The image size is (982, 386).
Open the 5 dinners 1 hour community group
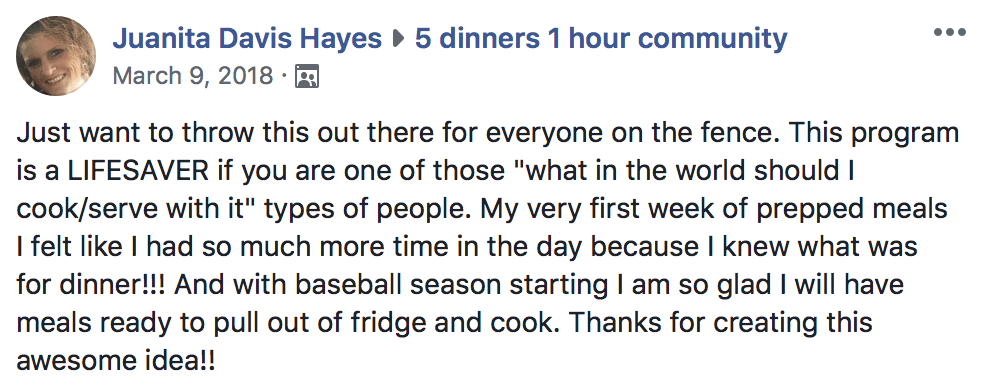click(601, 39)
